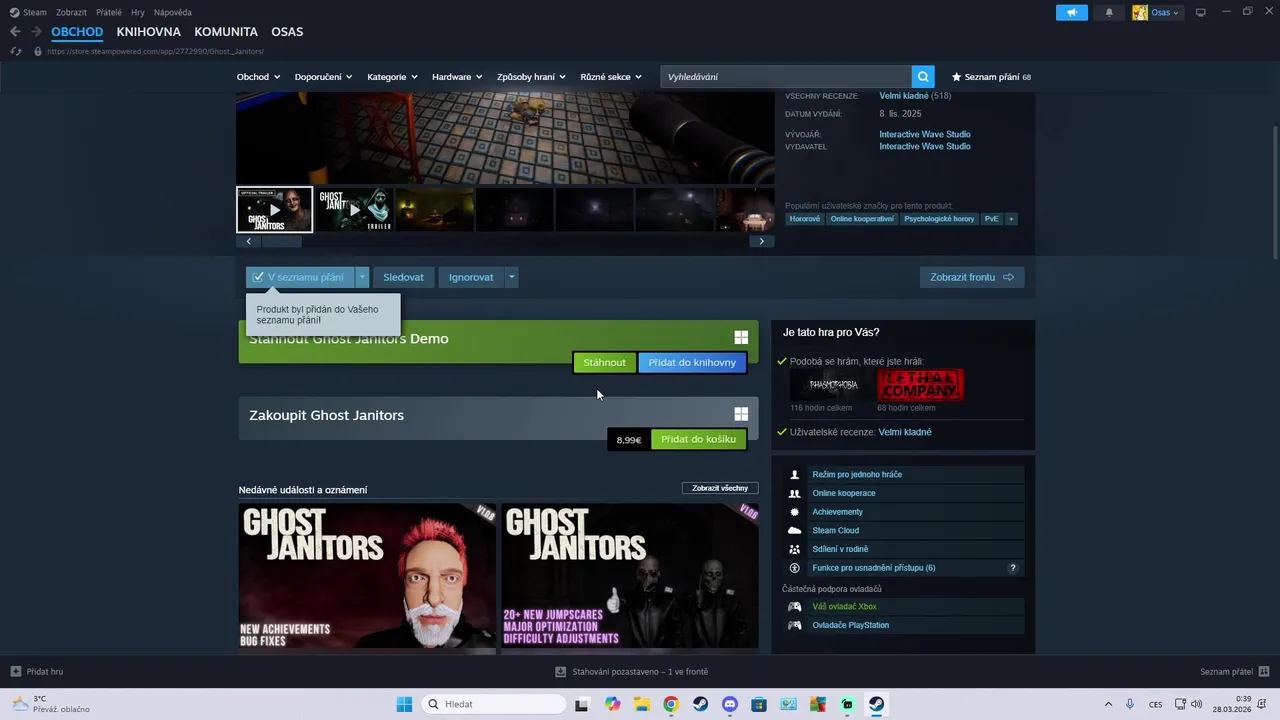Click the Achievements star-burst icon

[795, 512]
